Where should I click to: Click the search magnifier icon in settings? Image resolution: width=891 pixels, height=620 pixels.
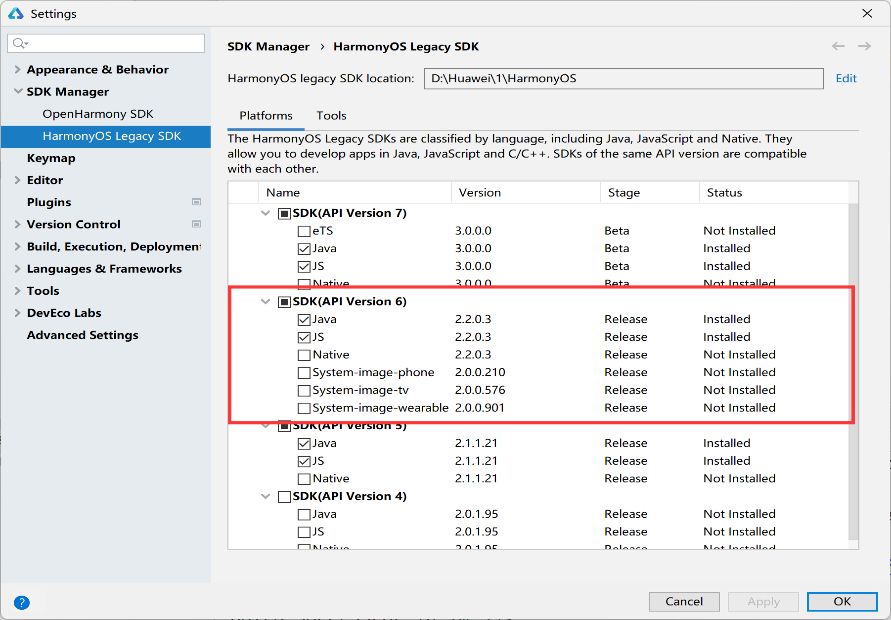click(x=19, y=43)
